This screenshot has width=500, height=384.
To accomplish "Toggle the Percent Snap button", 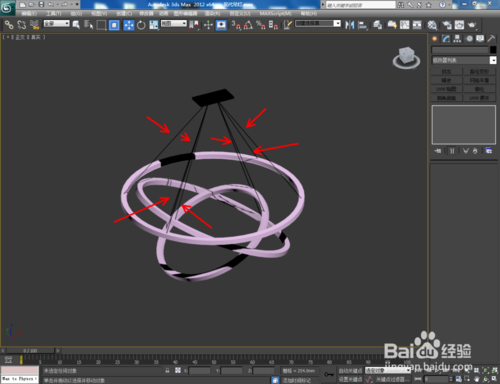I will click(261, 25).
